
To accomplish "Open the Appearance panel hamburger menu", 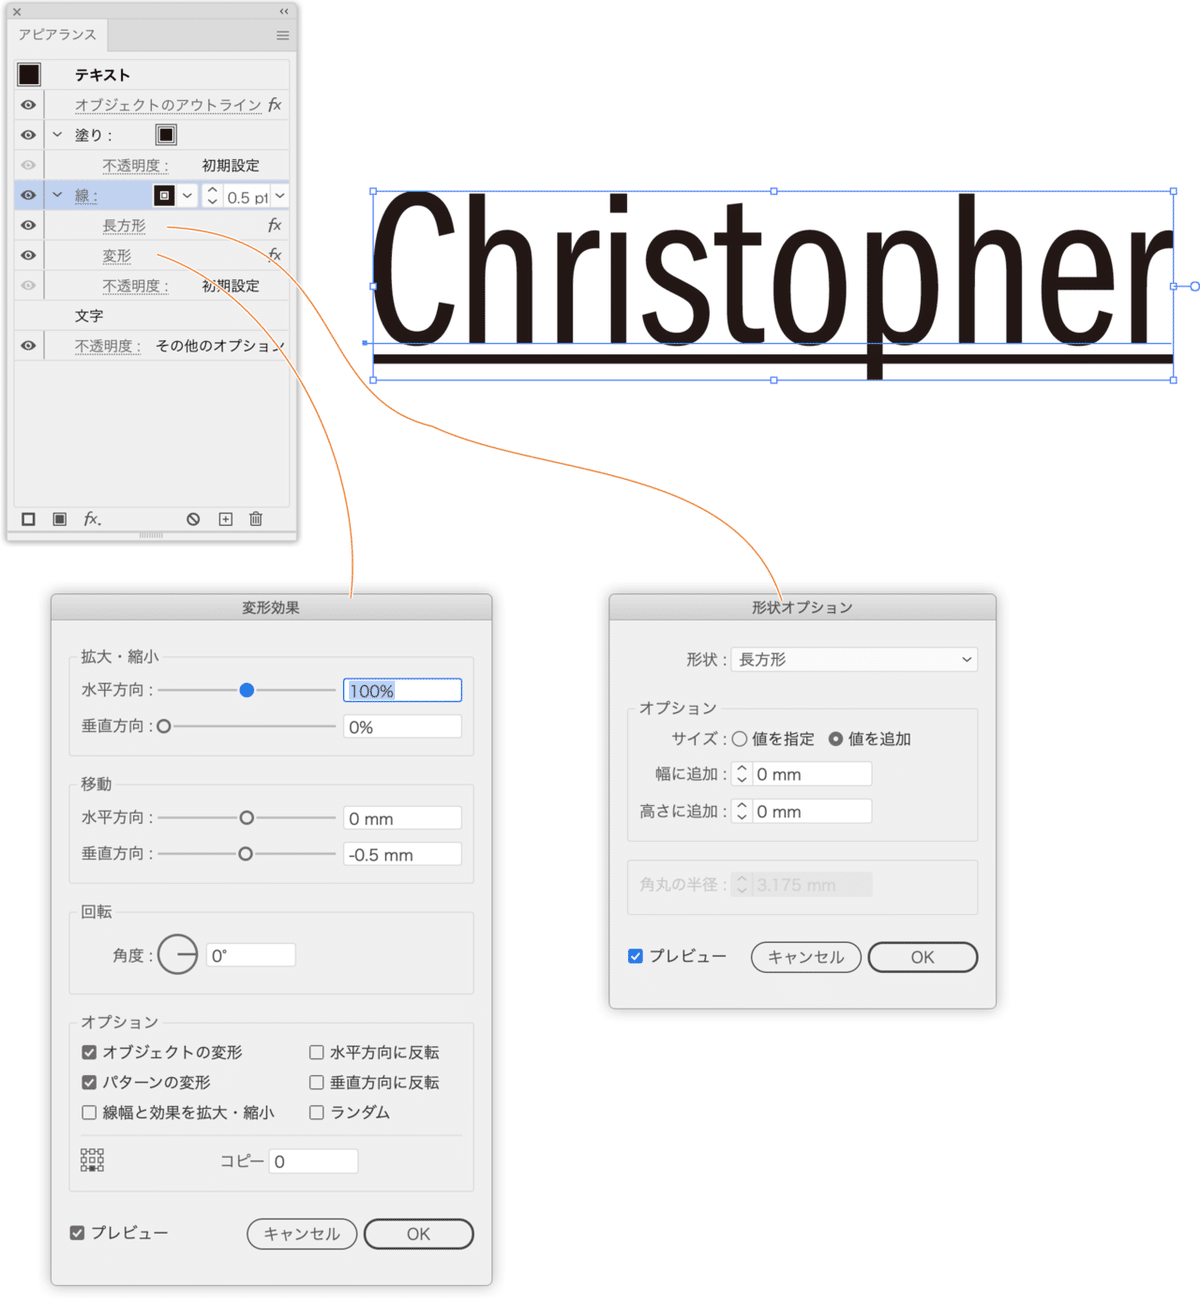I will (x=283, y=35).
